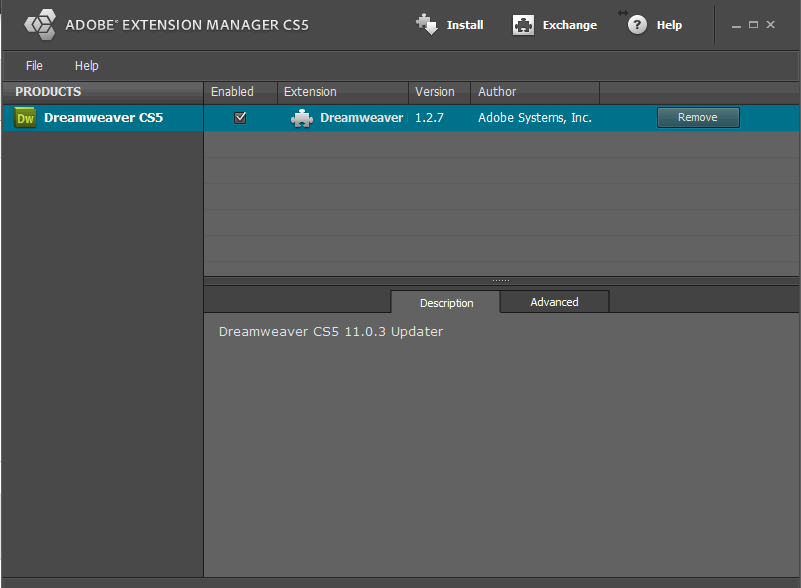Click the Help question-mark icon
The height and width of the screenshot is (588, 801).
[x=637, y=25]
